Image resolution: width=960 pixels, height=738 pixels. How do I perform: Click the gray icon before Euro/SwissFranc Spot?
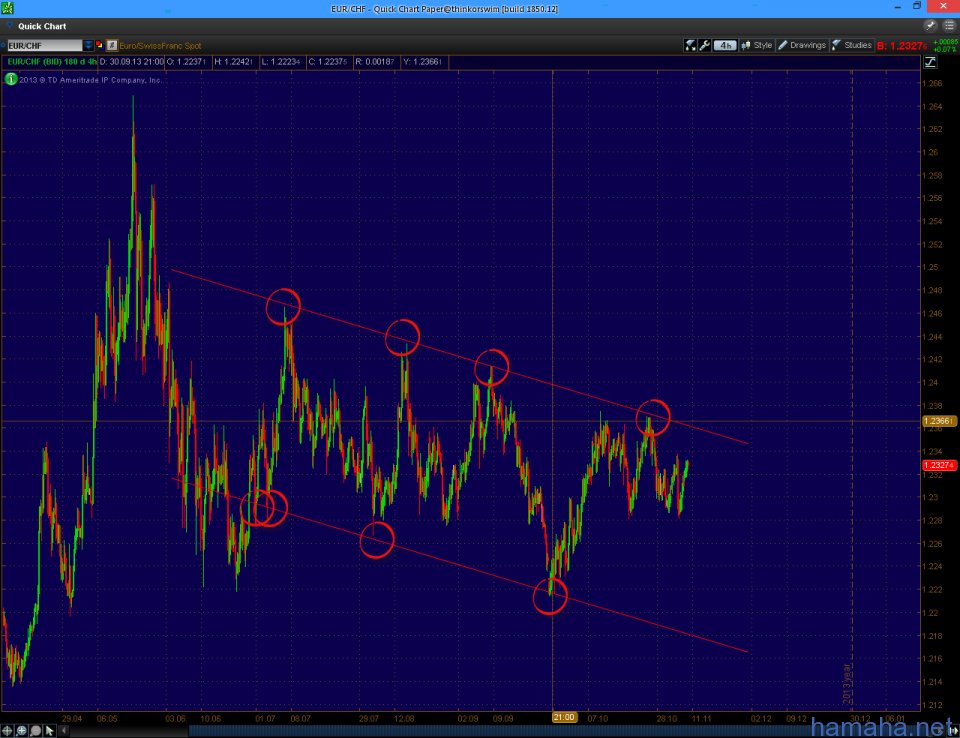[112, 45]
